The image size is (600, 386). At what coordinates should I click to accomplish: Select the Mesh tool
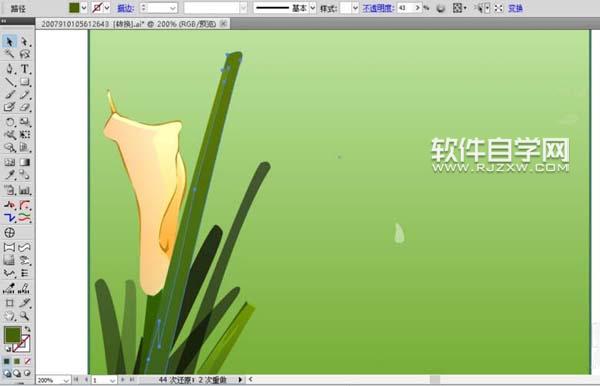click(x=10, y=162)
